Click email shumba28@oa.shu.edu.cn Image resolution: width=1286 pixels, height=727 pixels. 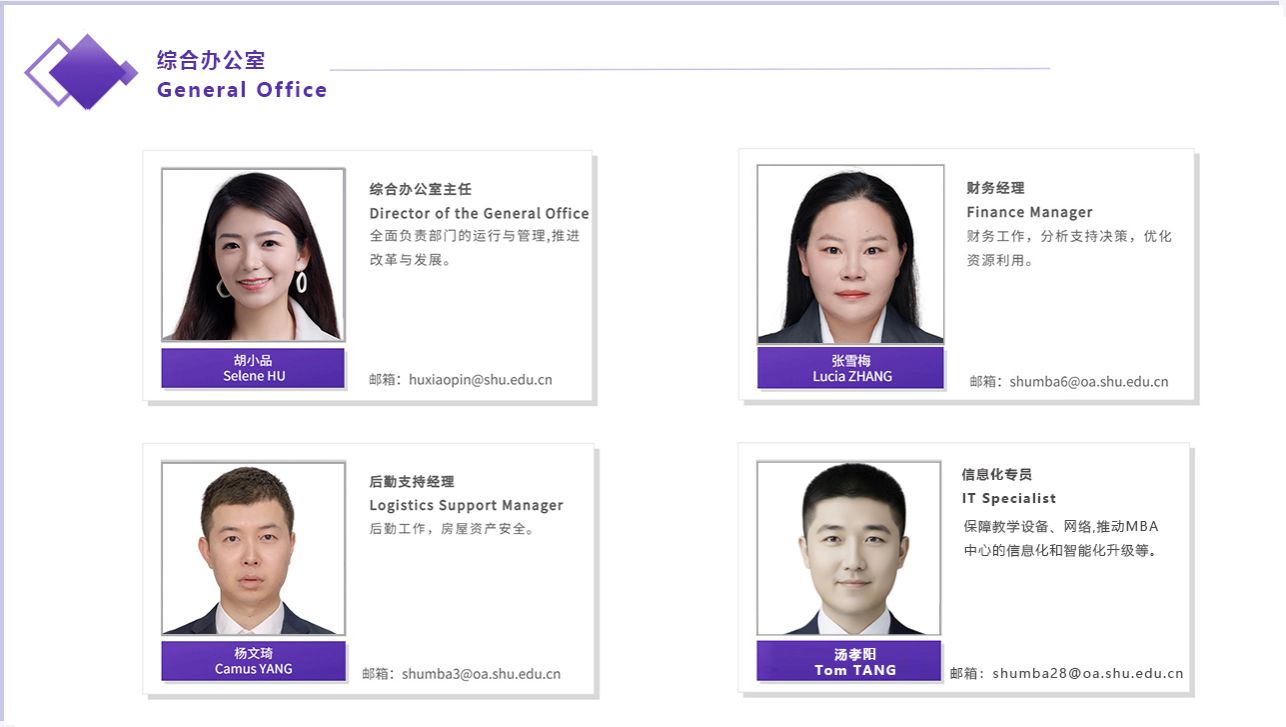[x=1087, y=673]
